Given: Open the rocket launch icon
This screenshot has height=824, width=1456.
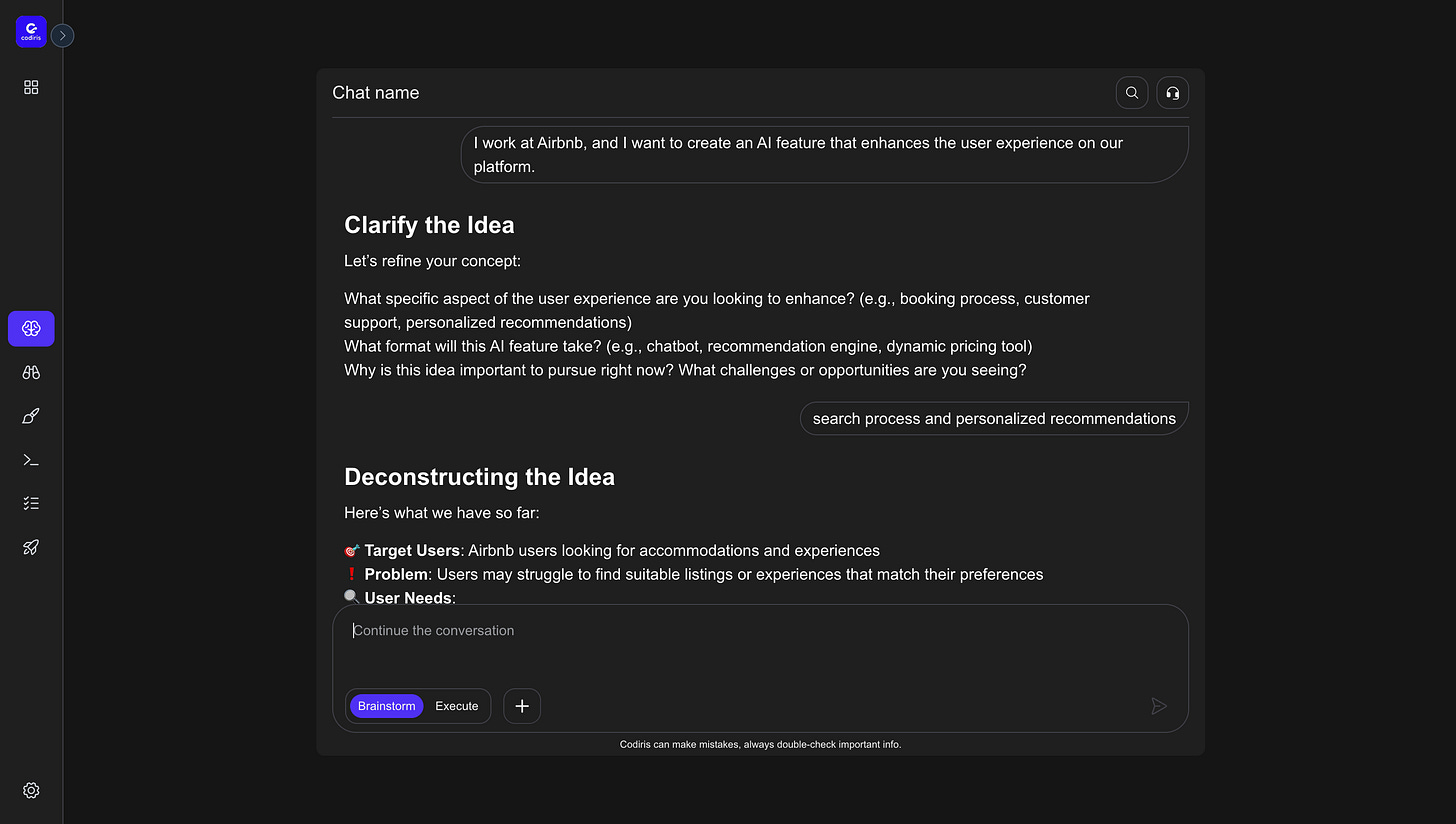Looking at the screenshot, I should 31,547.
